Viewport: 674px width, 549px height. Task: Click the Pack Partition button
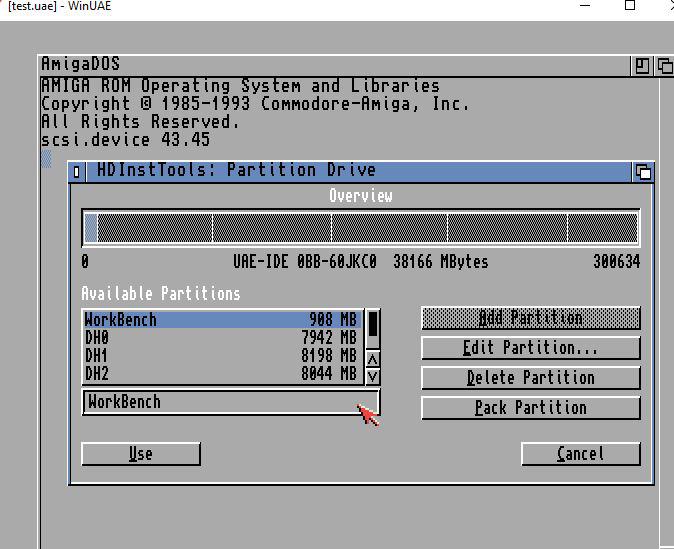pos(531,408)
